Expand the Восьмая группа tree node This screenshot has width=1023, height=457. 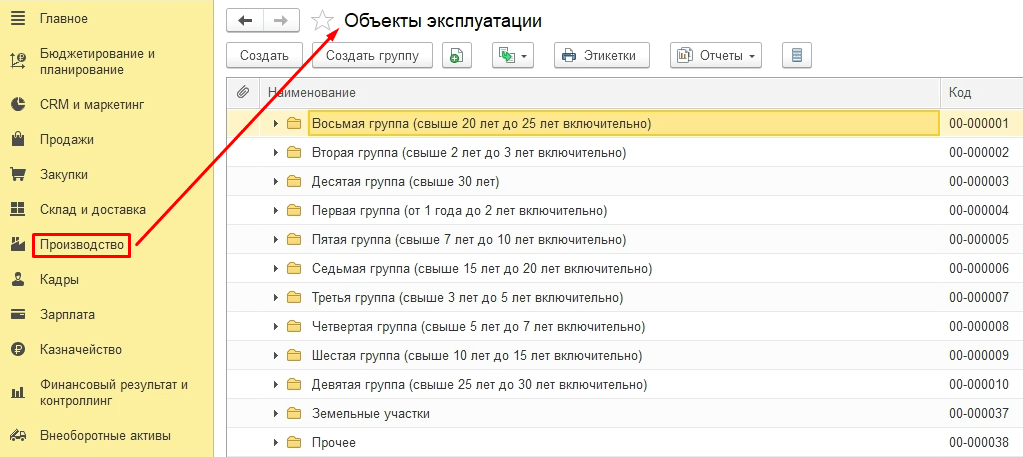276,123
